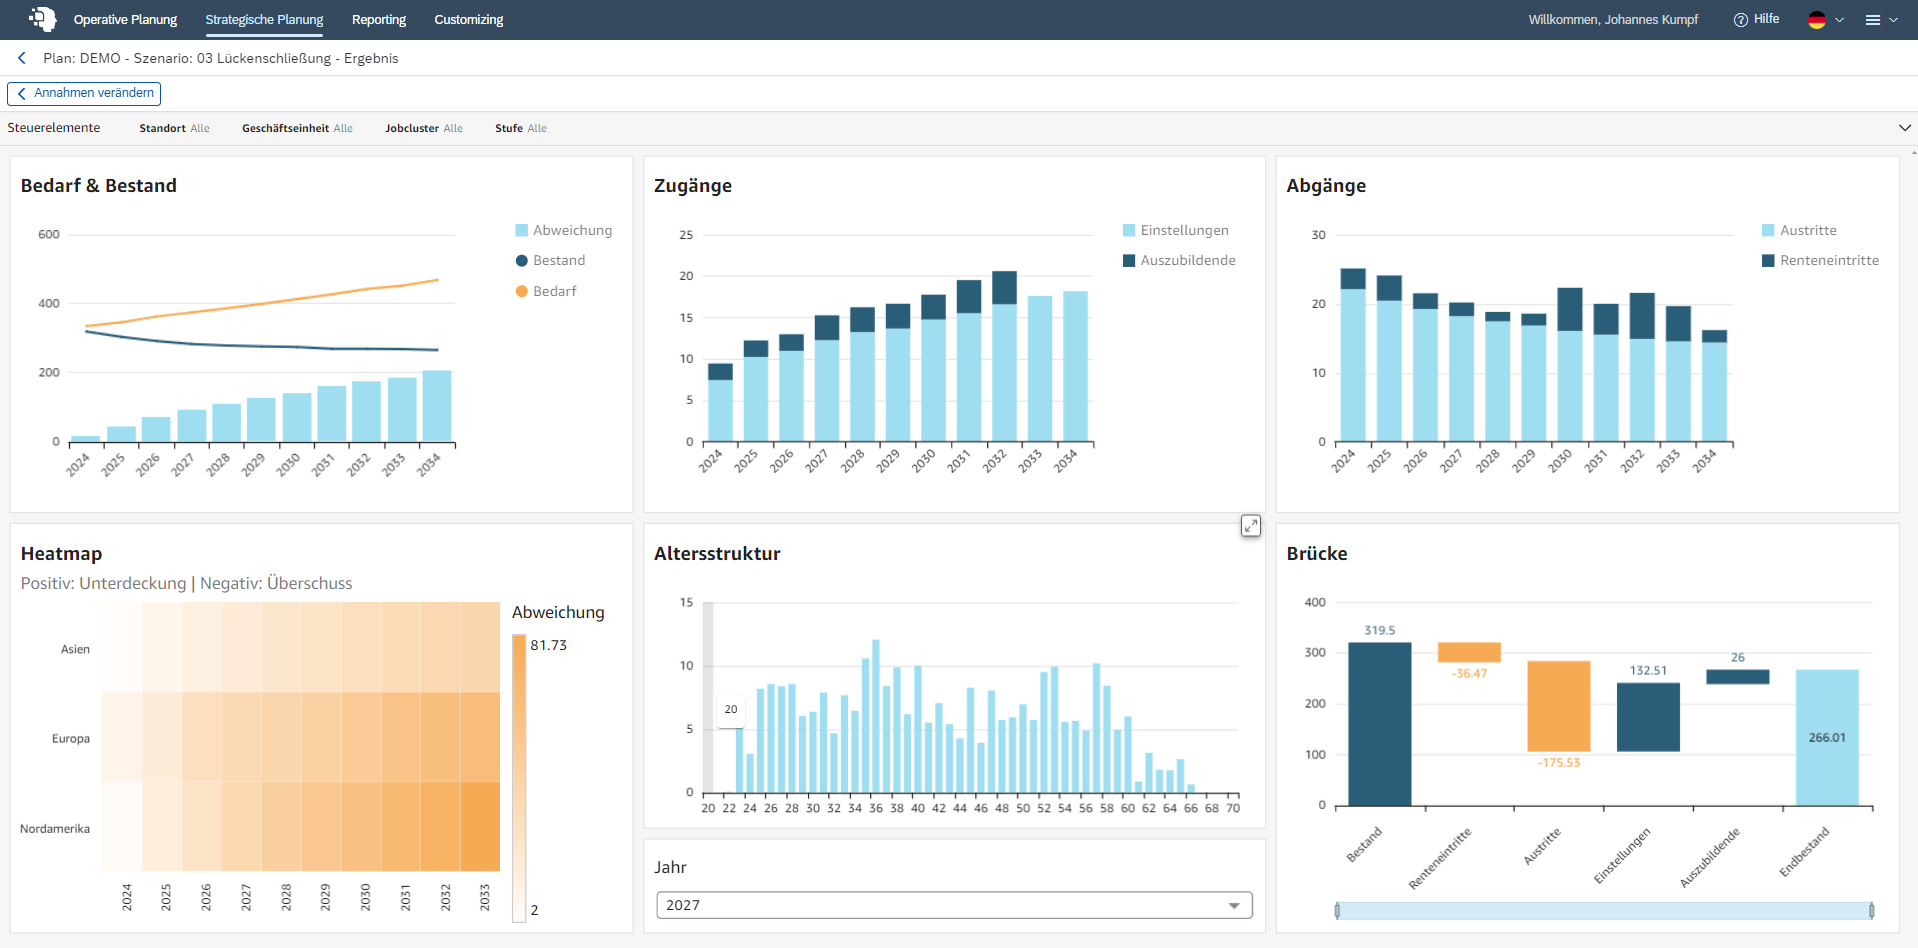Click the 2024 stacked bar in Abgänge

tap(1353, 355)
